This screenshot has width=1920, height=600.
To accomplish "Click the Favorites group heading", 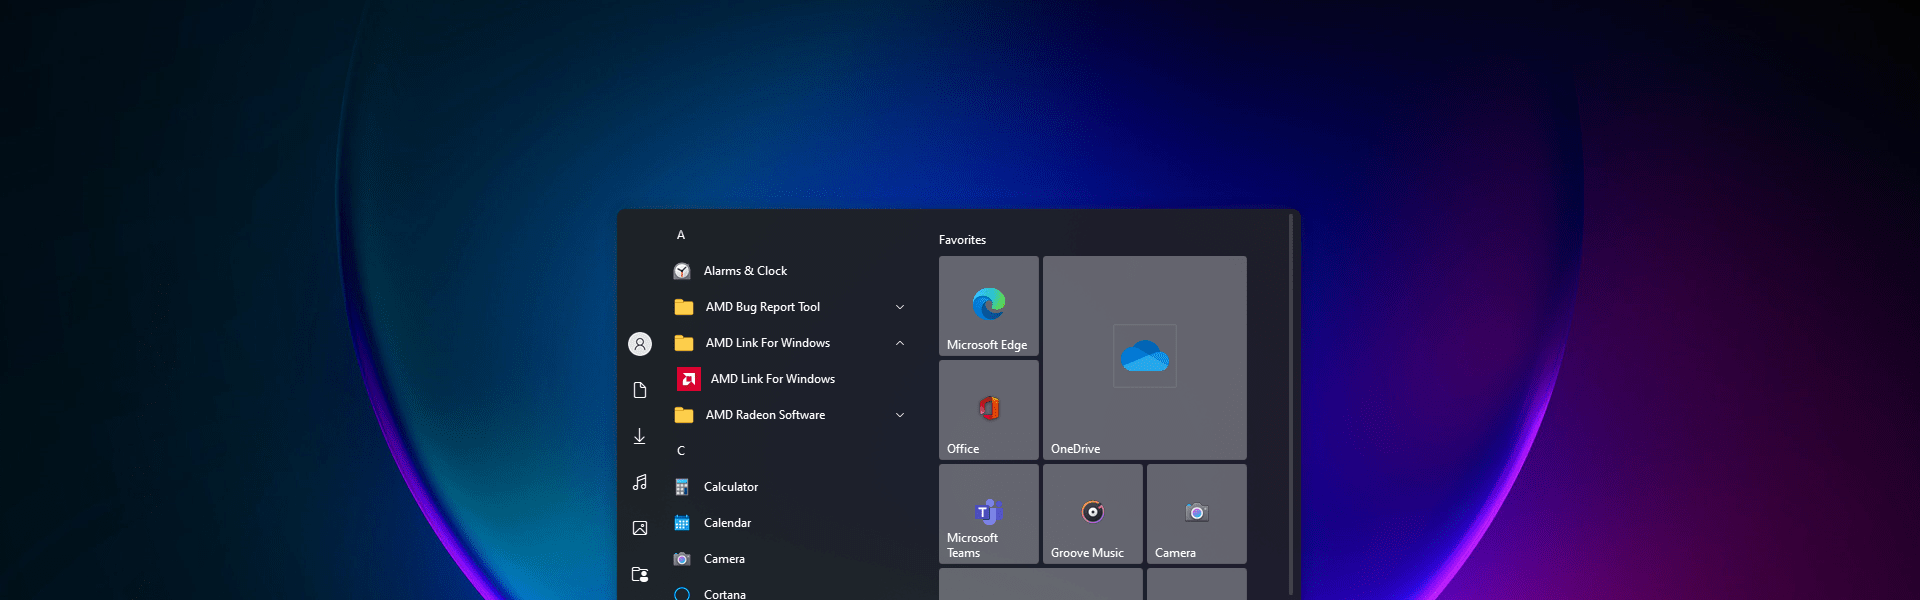I will (962, 240).
